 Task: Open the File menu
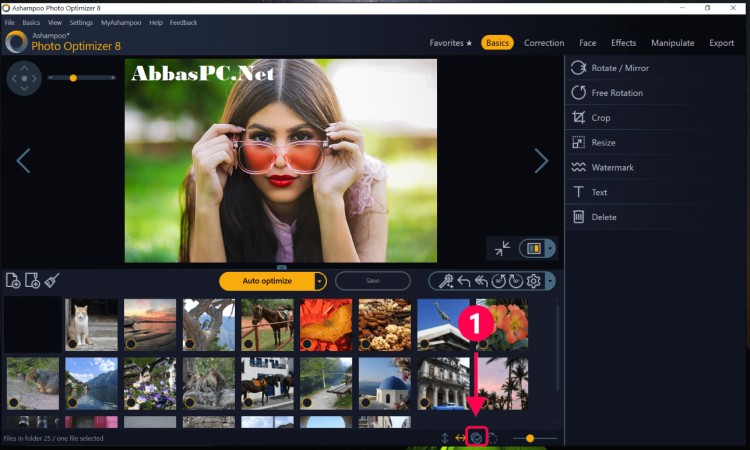pyautogui.click(x=10, y=22)
